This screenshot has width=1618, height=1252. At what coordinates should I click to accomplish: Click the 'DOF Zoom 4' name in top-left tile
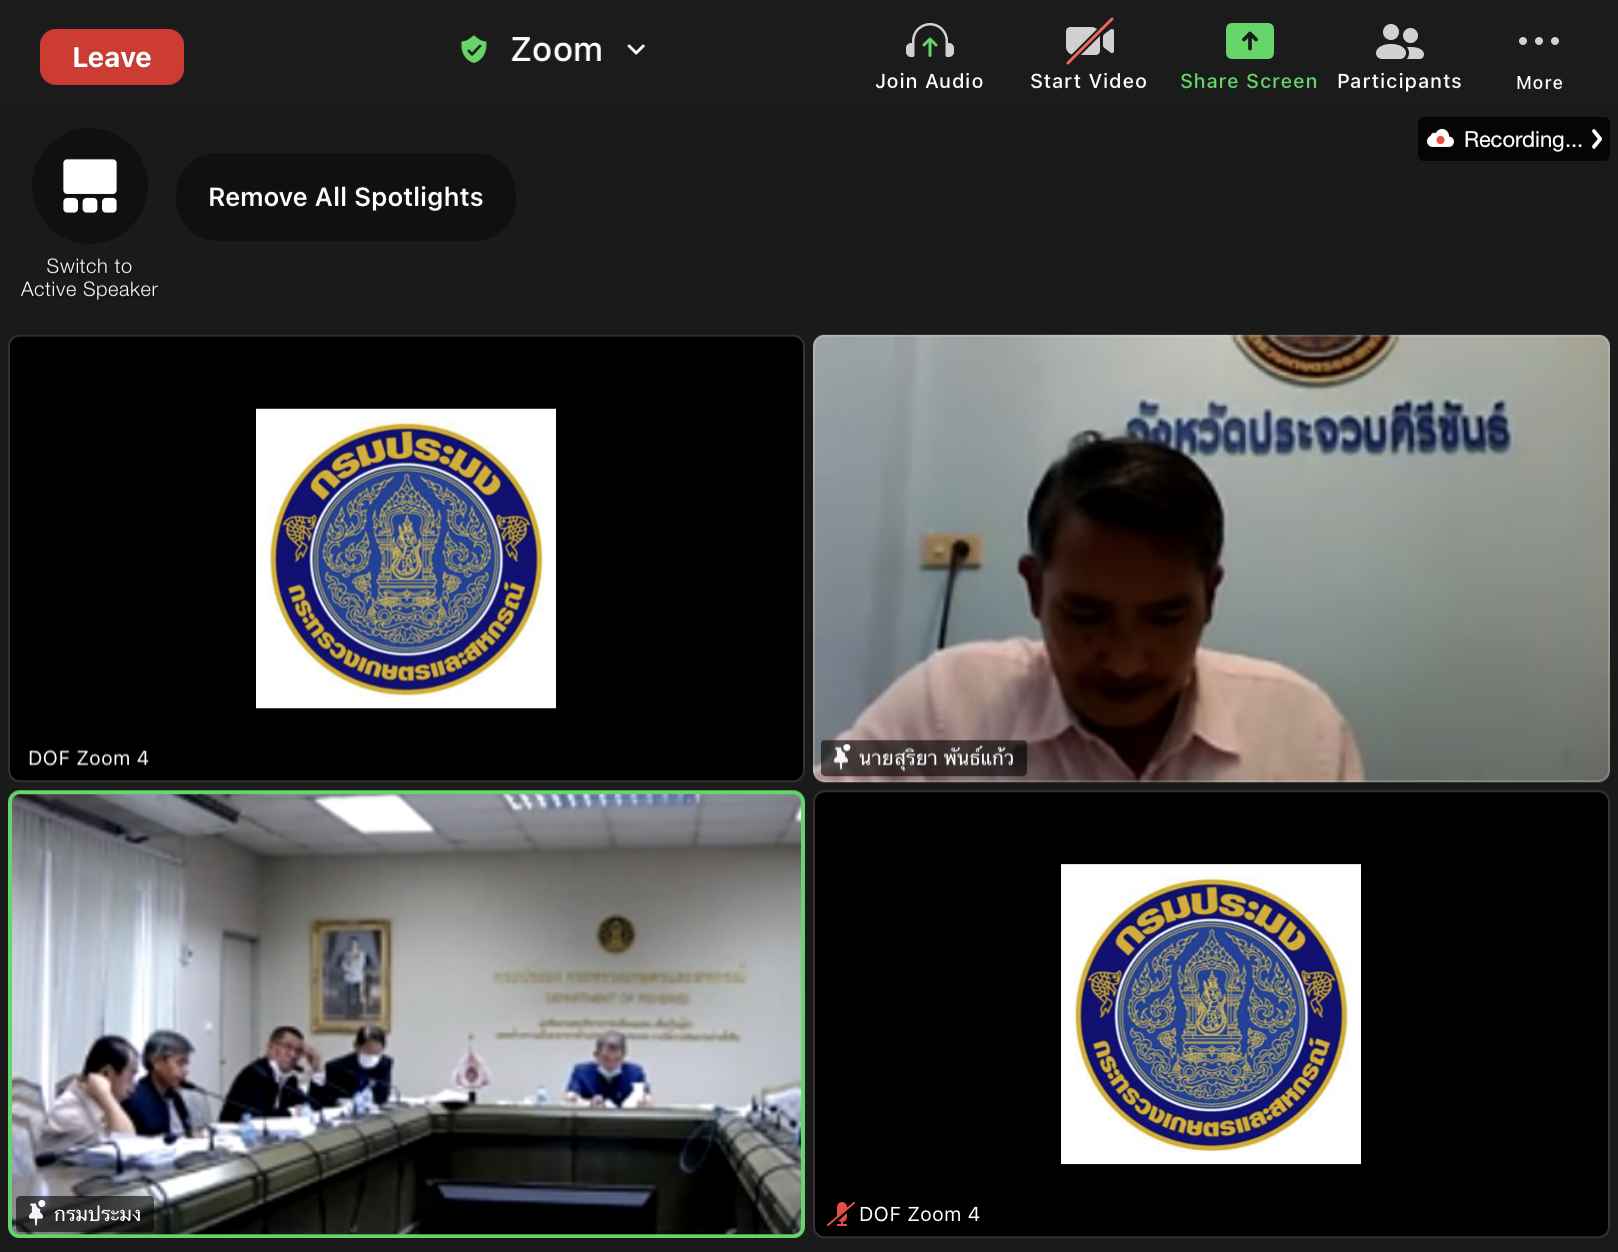88,758
